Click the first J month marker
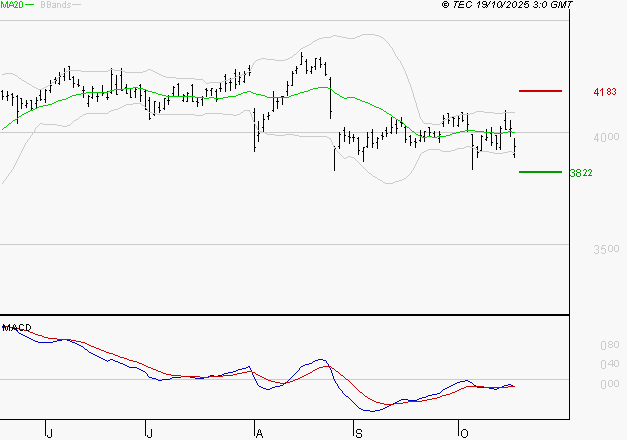Image resolution: width=627 pixels, height=440 pixels. (49, 434)
